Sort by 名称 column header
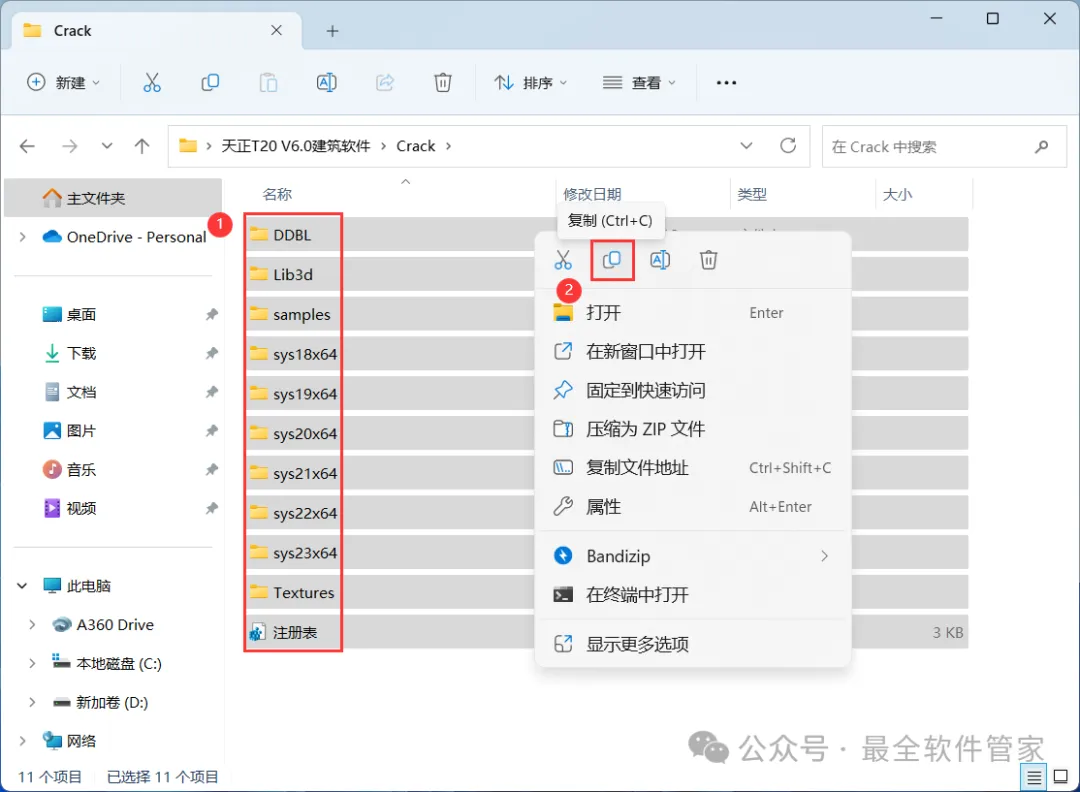The height and width of the screenshot is (792, 1080). pyautogui.click(x=278, y=194)
